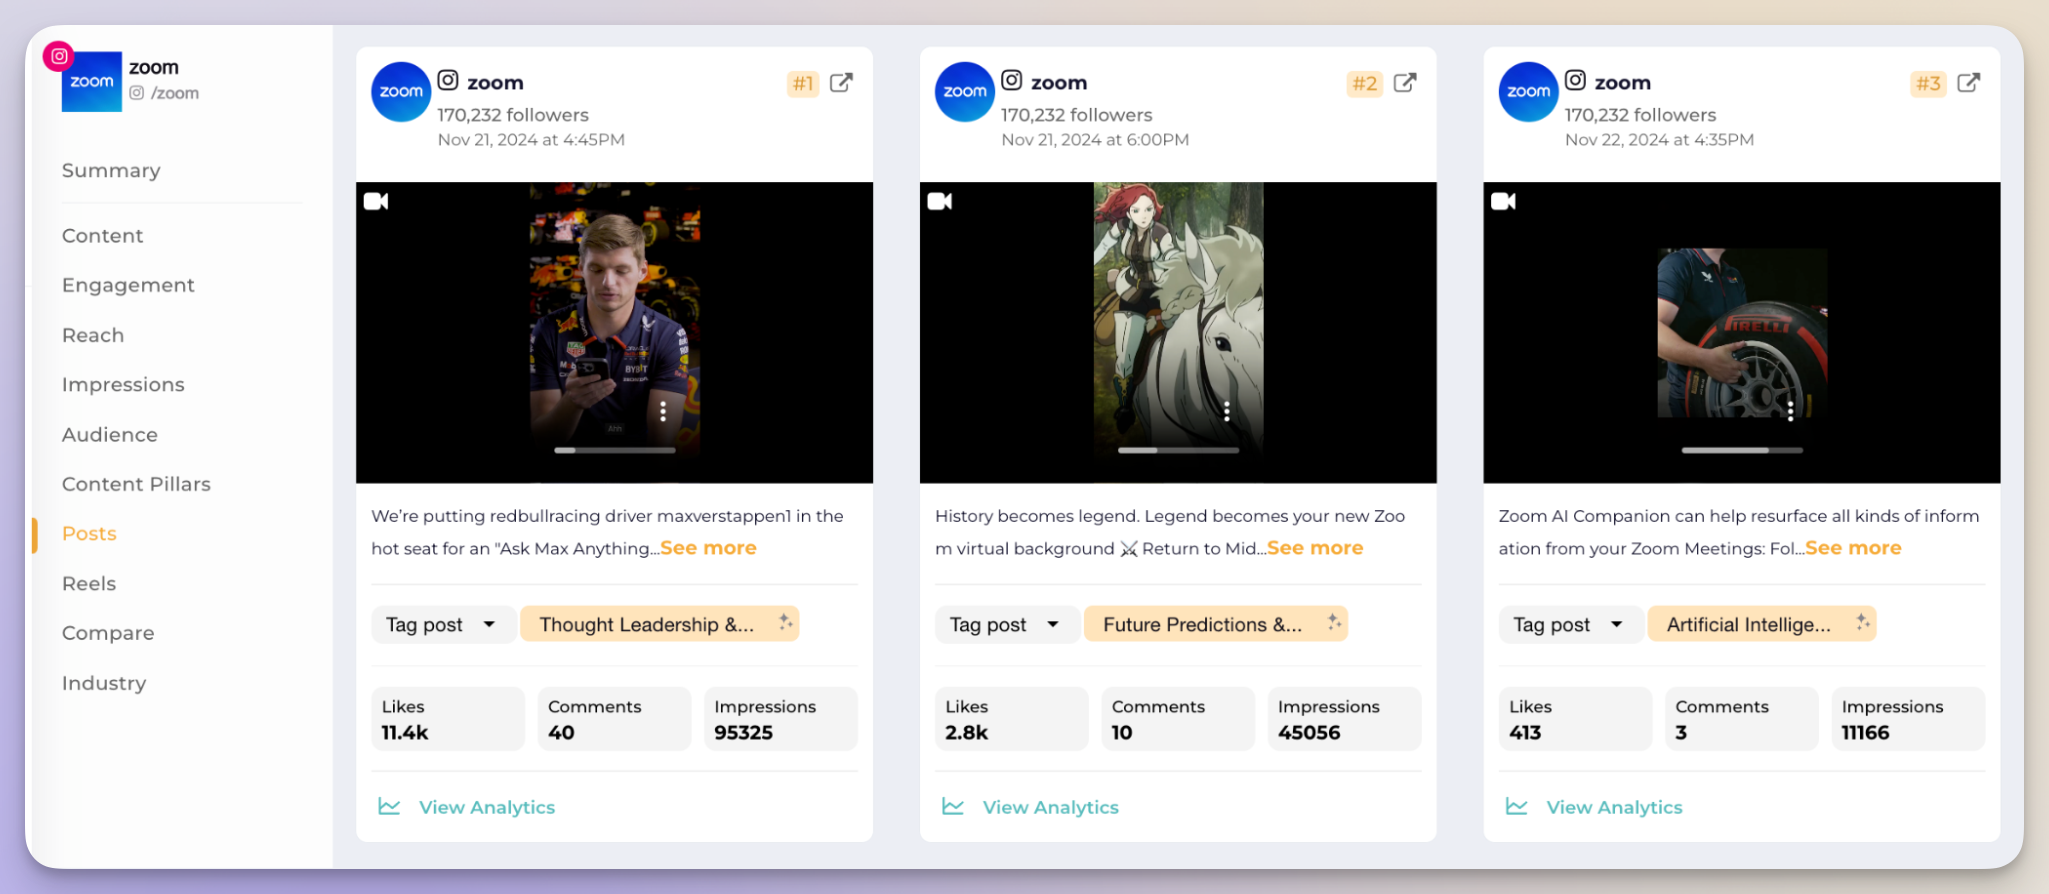Click #2 rank badge
This screenshot has height=894, width=2049.
pyautogui.click(x=1365, y=83)
